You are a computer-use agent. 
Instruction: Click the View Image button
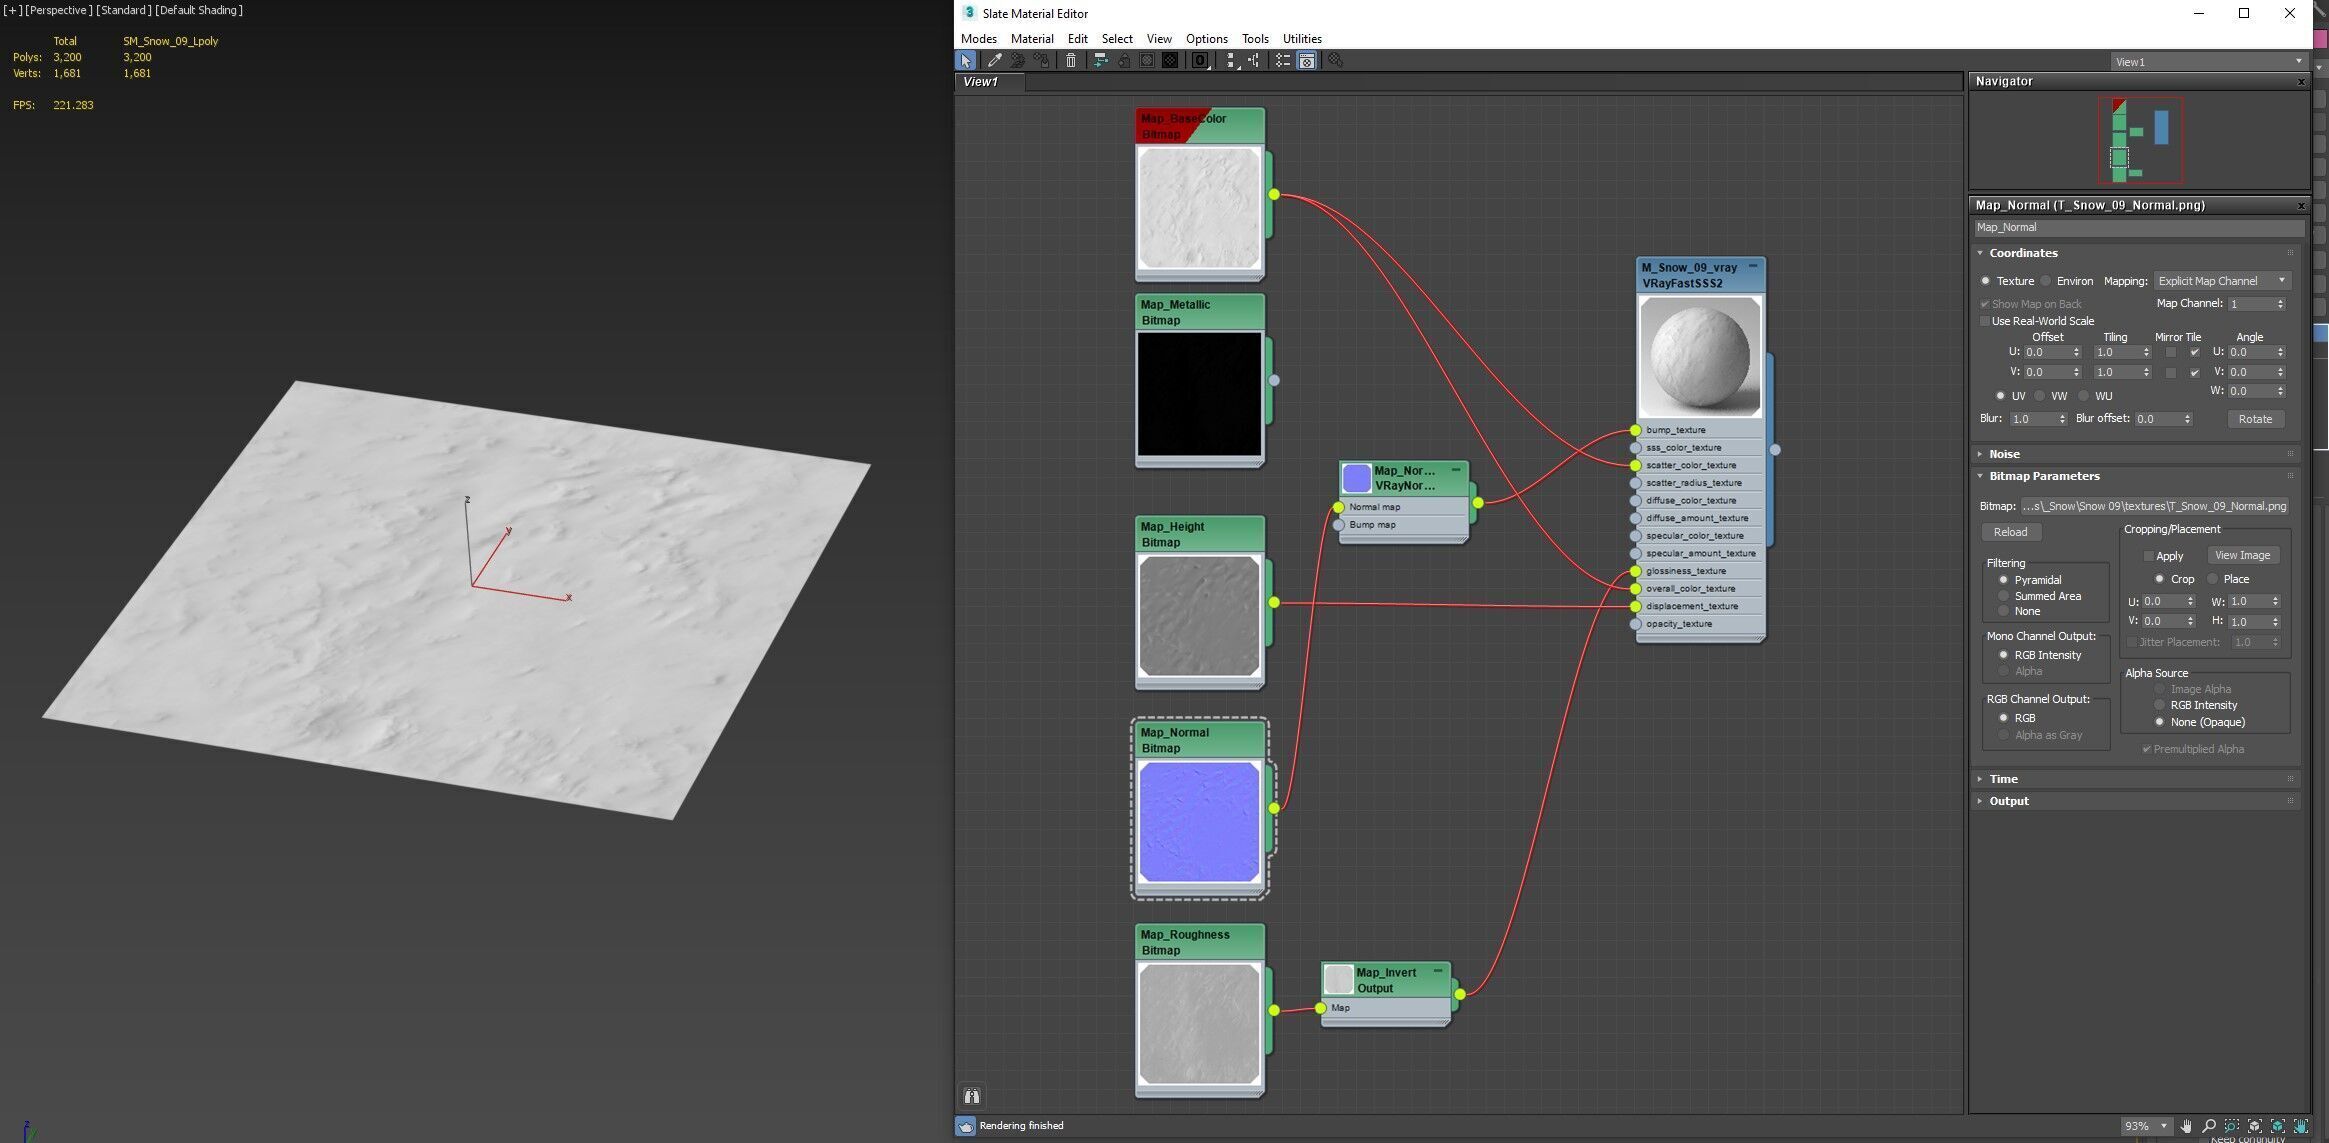(2242, 555)
